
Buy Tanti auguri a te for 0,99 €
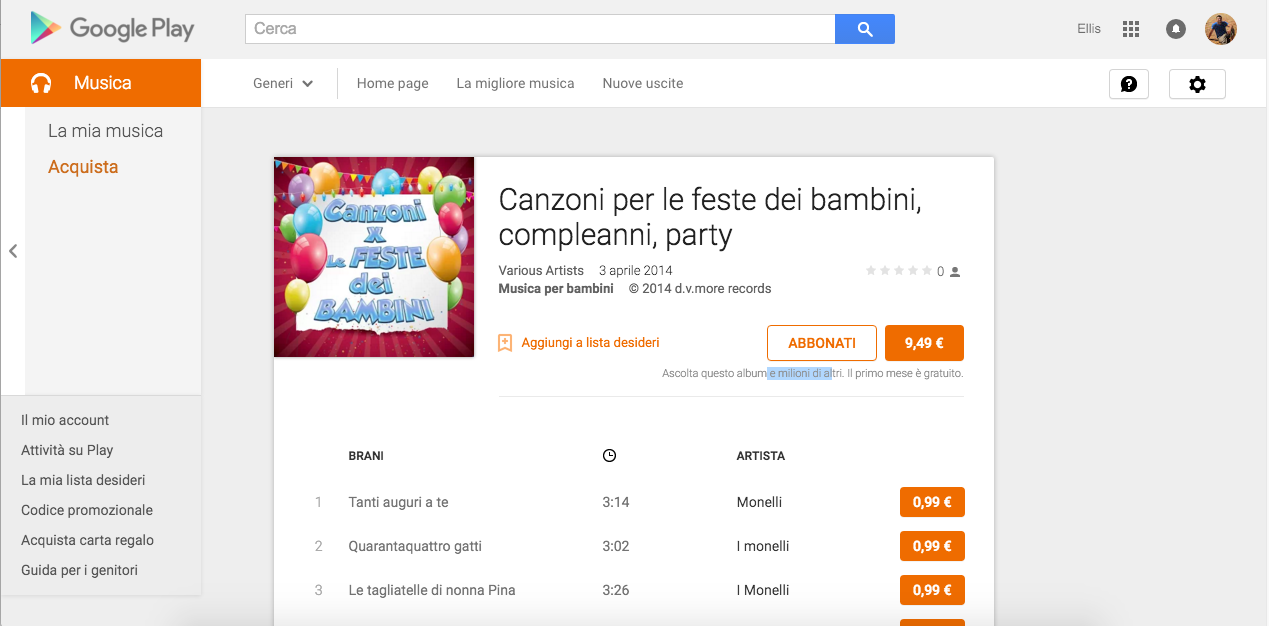coord(932,502)
